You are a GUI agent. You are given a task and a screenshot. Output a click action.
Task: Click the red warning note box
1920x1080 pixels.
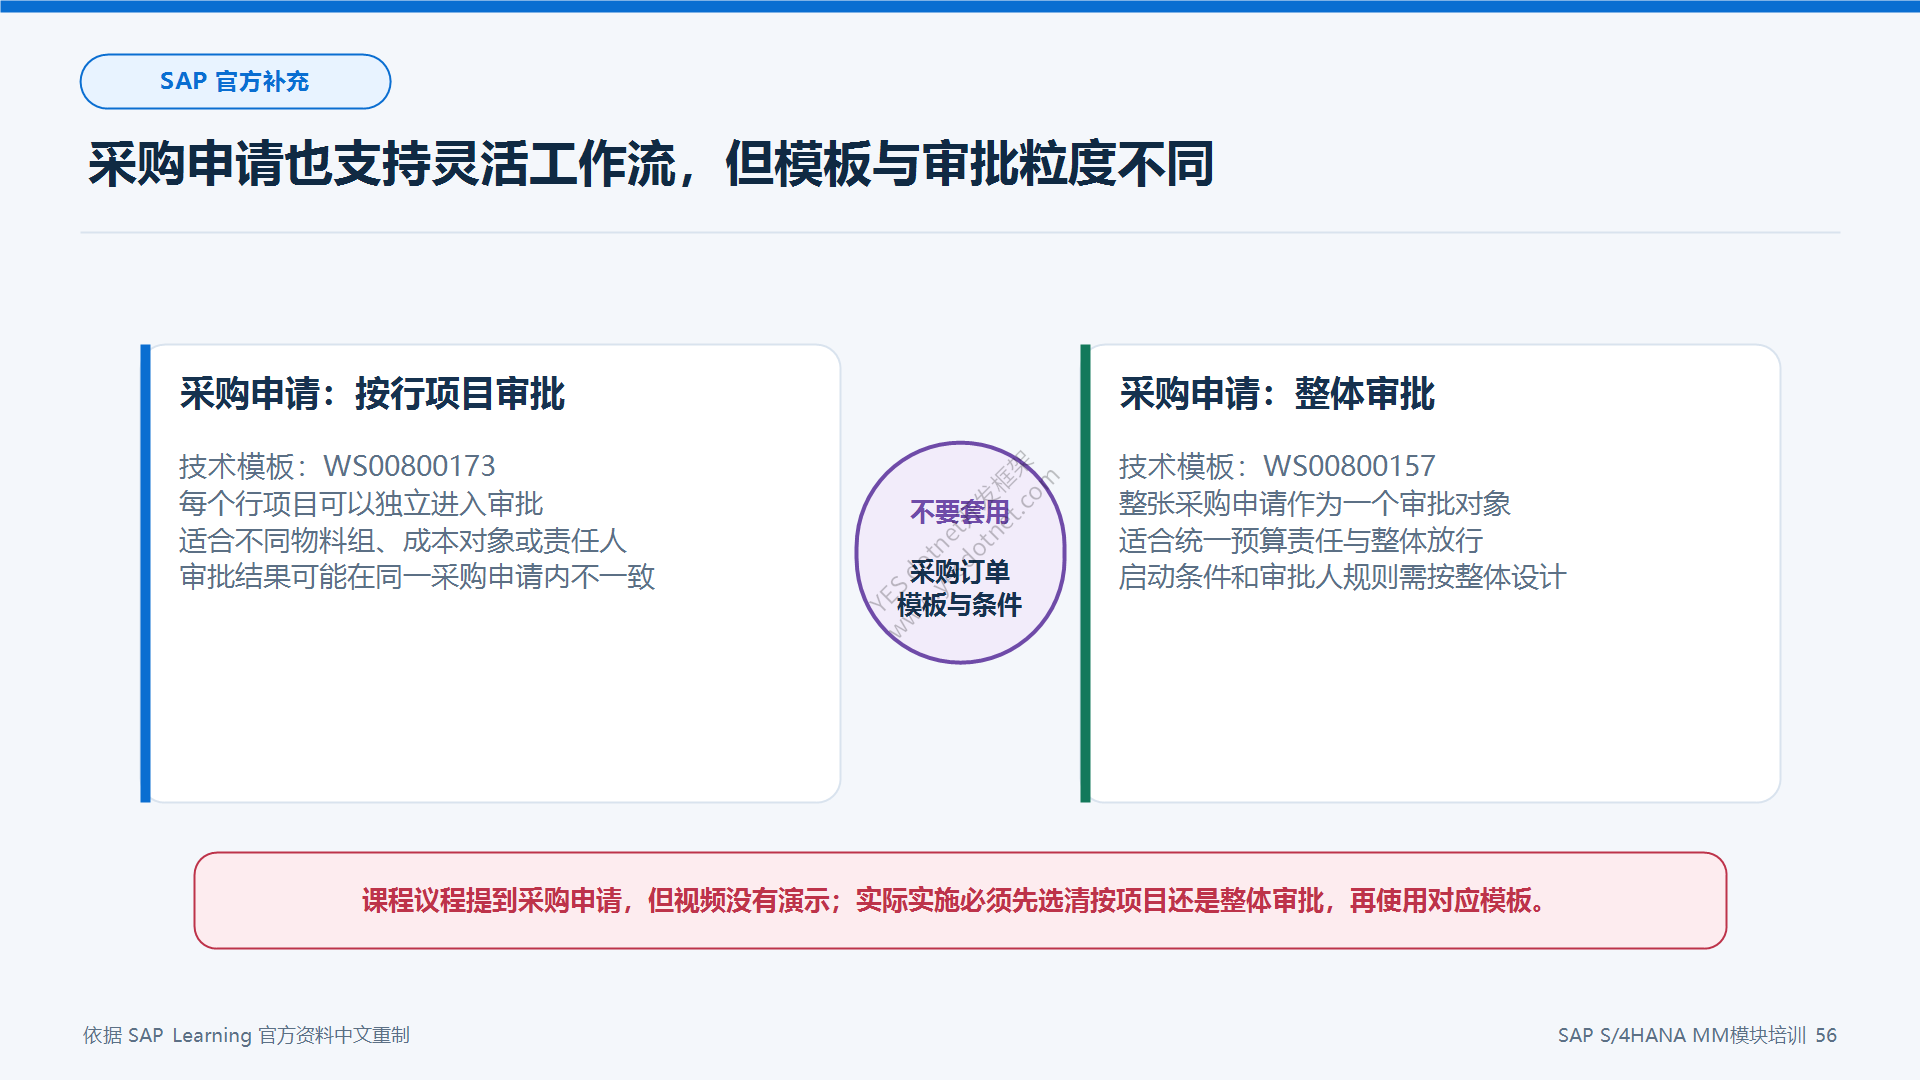pos(960,900)
